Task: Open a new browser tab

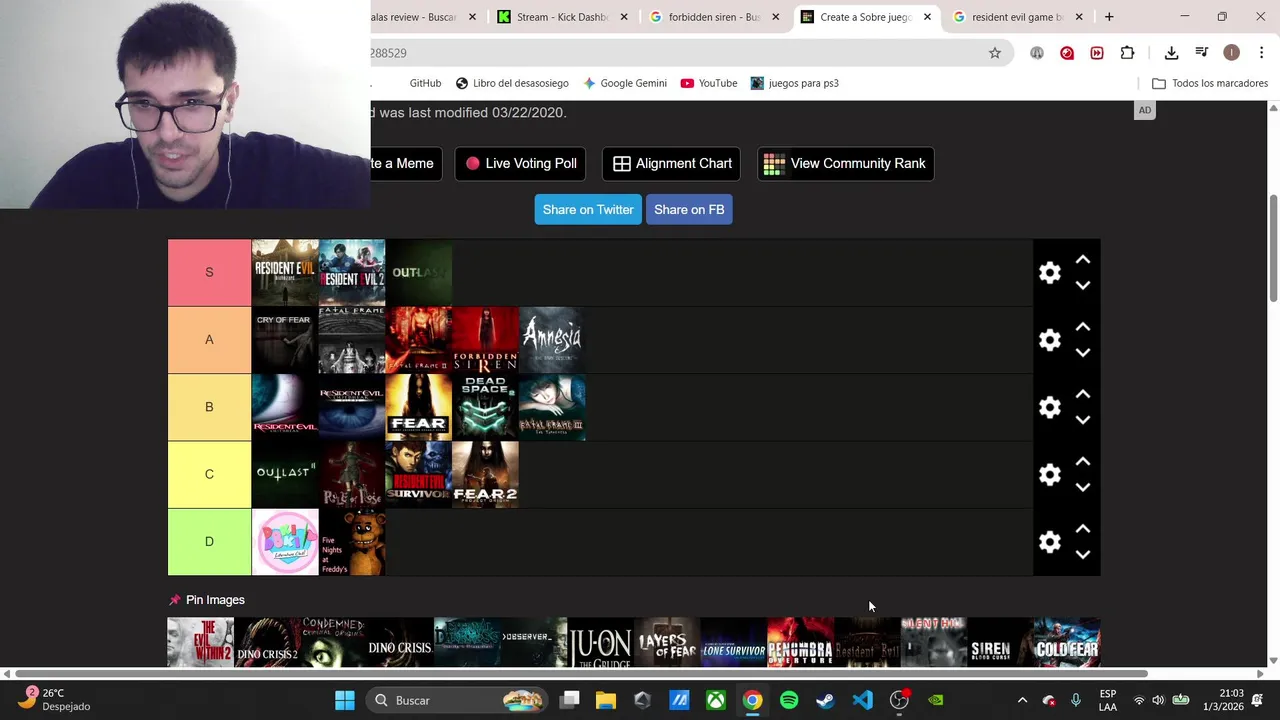Action: coord(1109,17)
